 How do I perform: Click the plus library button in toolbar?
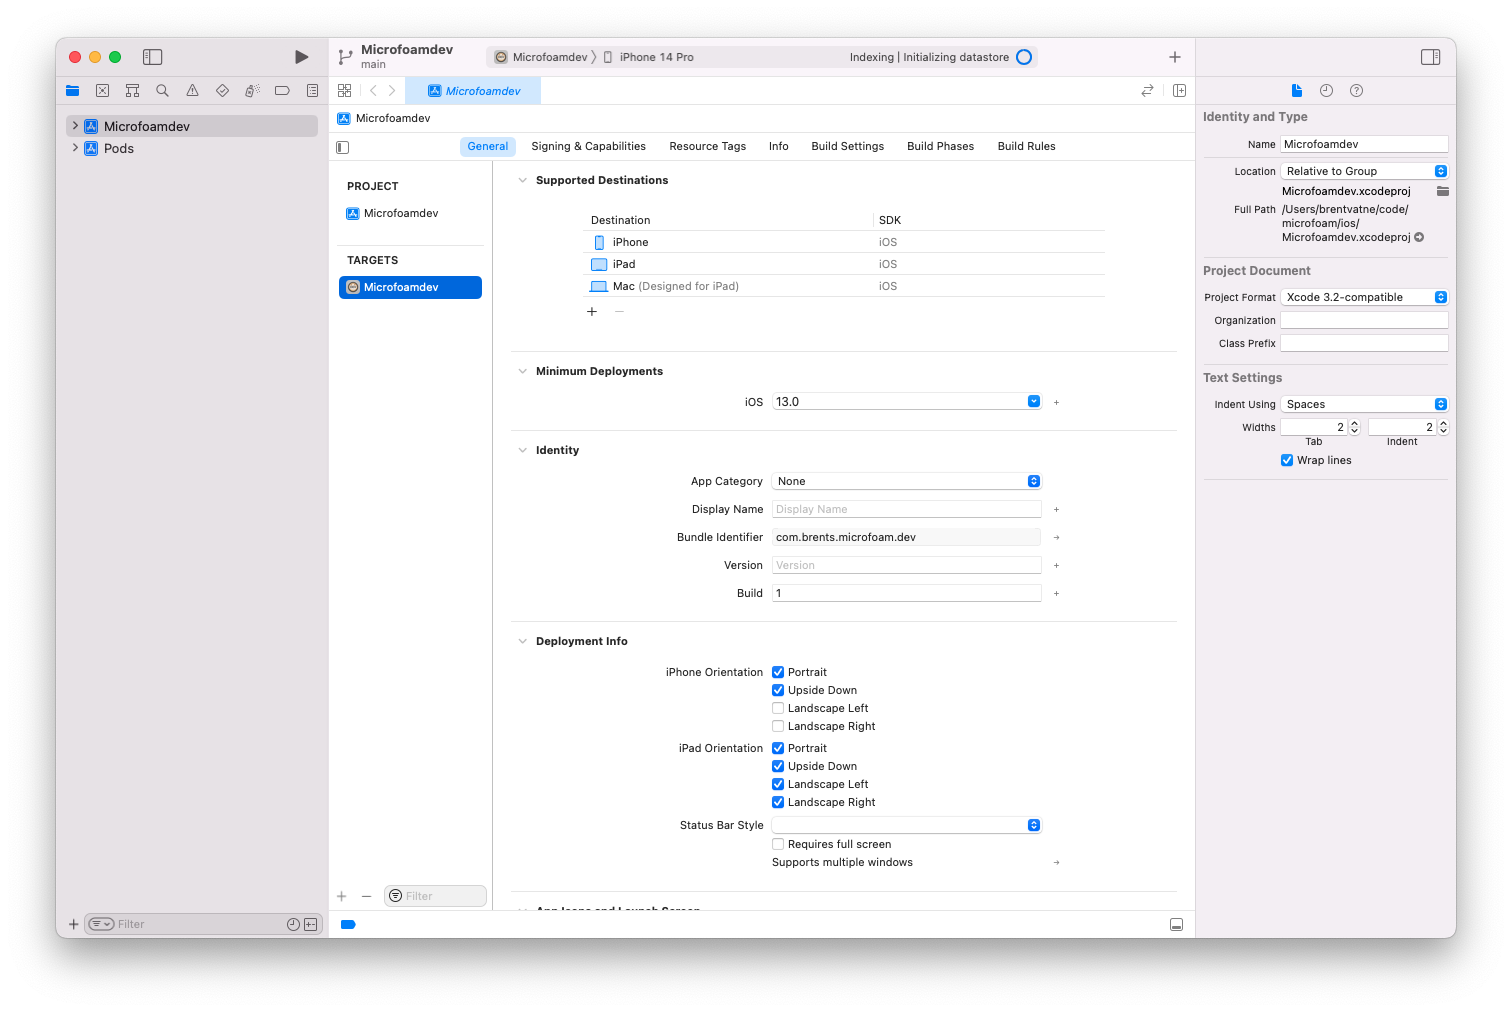tap(1175, 57)
